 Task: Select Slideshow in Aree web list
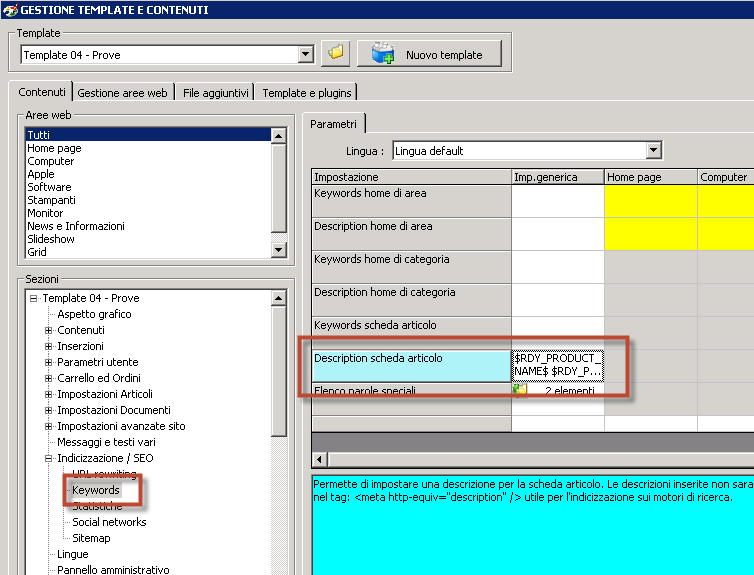(x=148, y=239)
